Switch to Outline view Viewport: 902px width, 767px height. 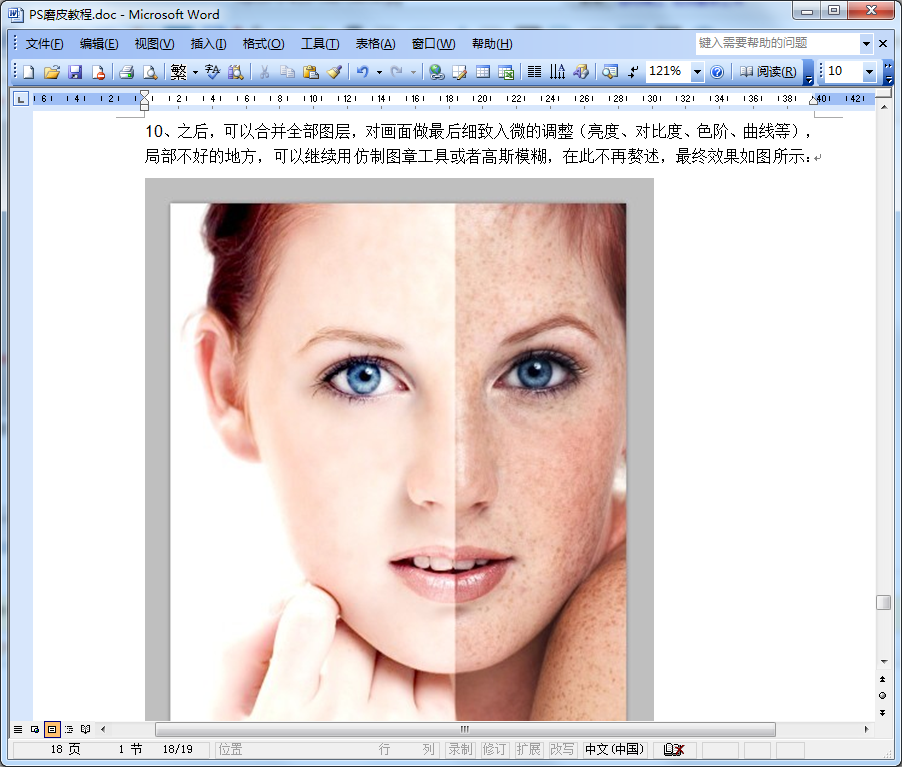coord(68,730)
